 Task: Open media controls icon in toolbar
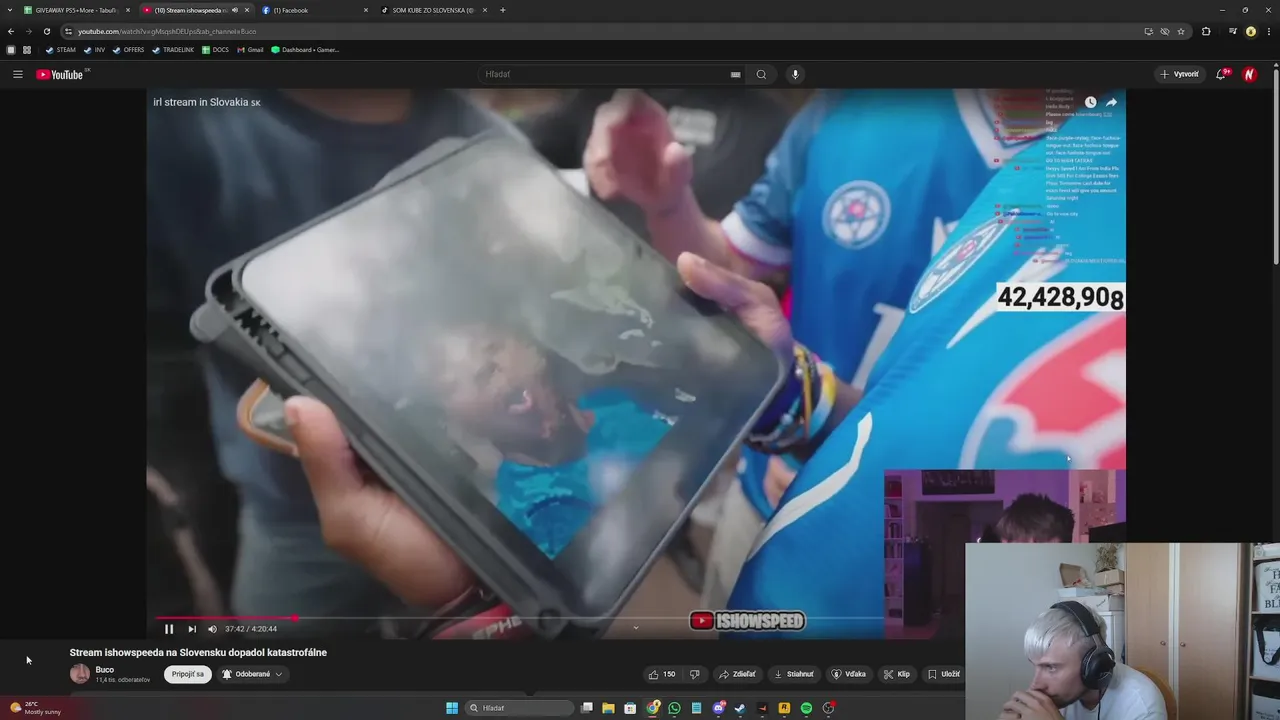tap(1233, 31)
